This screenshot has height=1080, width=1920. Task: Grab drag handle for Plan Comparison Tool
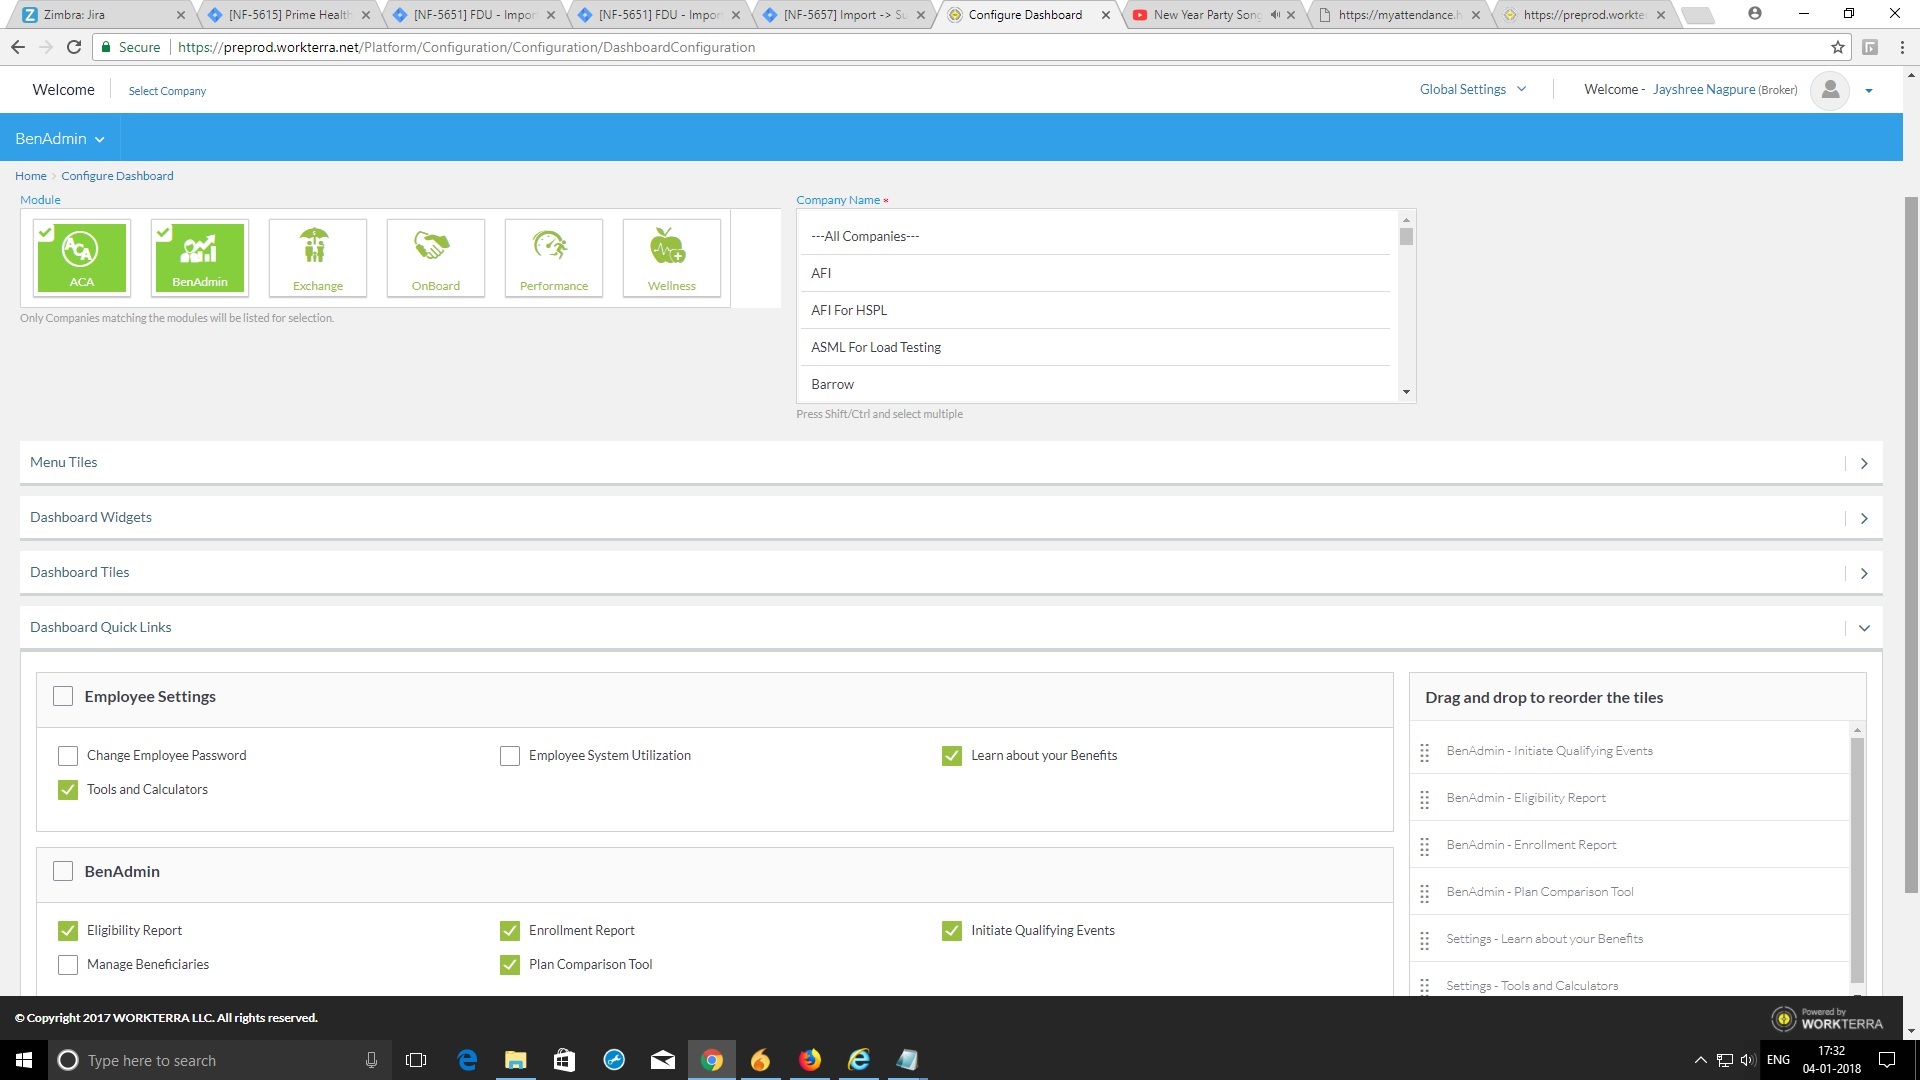coord(1425,893)
